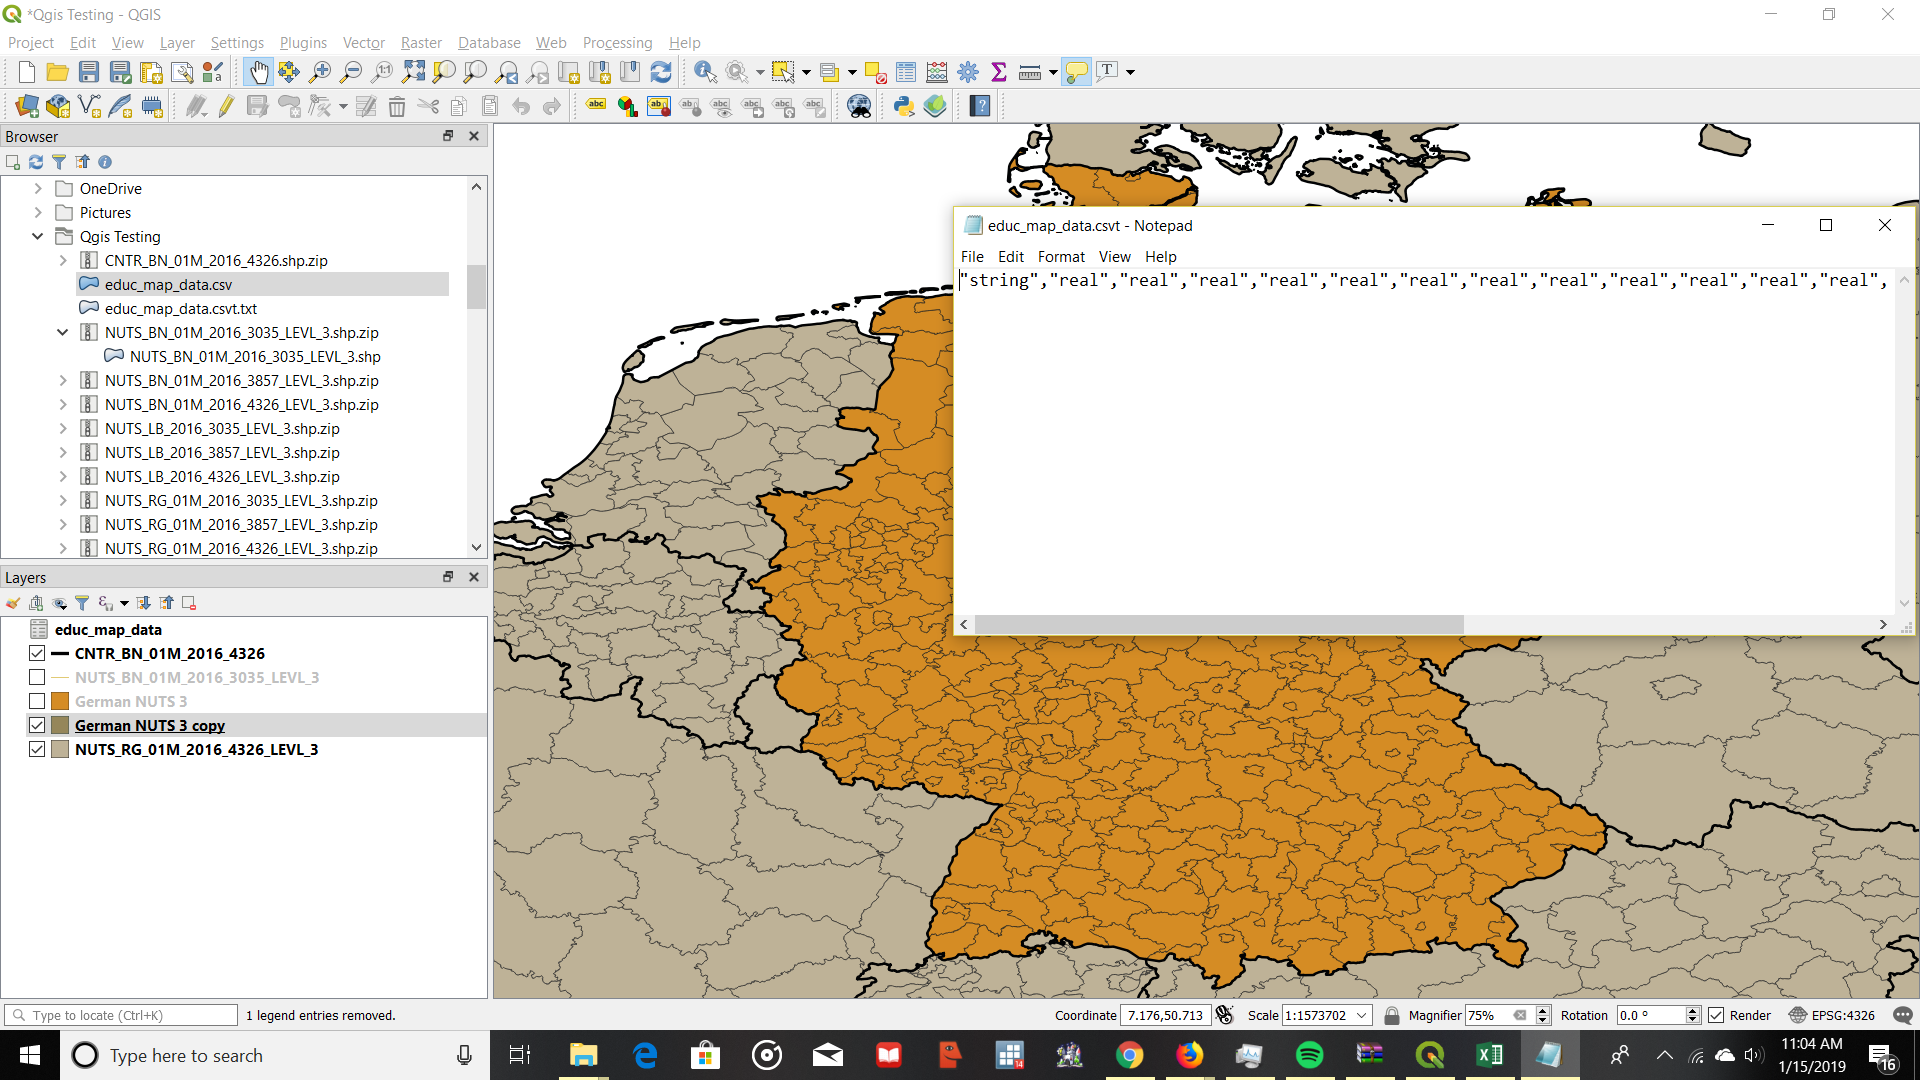Viewport: 1920px width, 1080px height.
Task: Show the German NUTS 3 layer
Action: pyautogui.click(x=37, y=701)
